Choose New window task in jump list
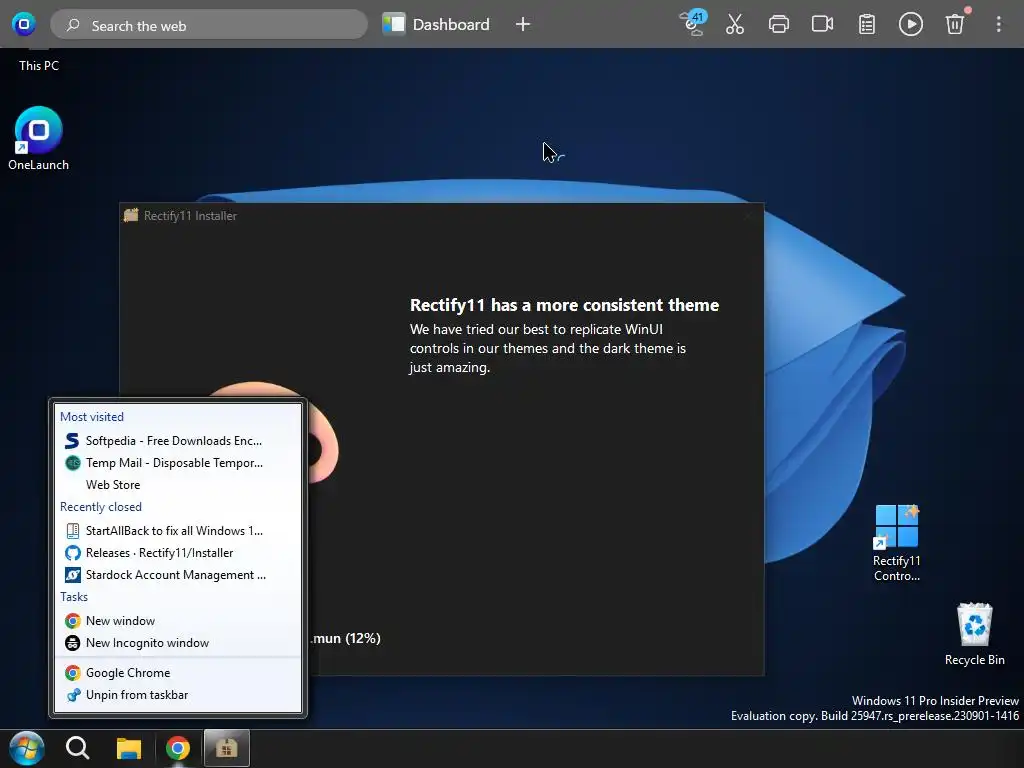1024x768 pixels. coord(178,621)
